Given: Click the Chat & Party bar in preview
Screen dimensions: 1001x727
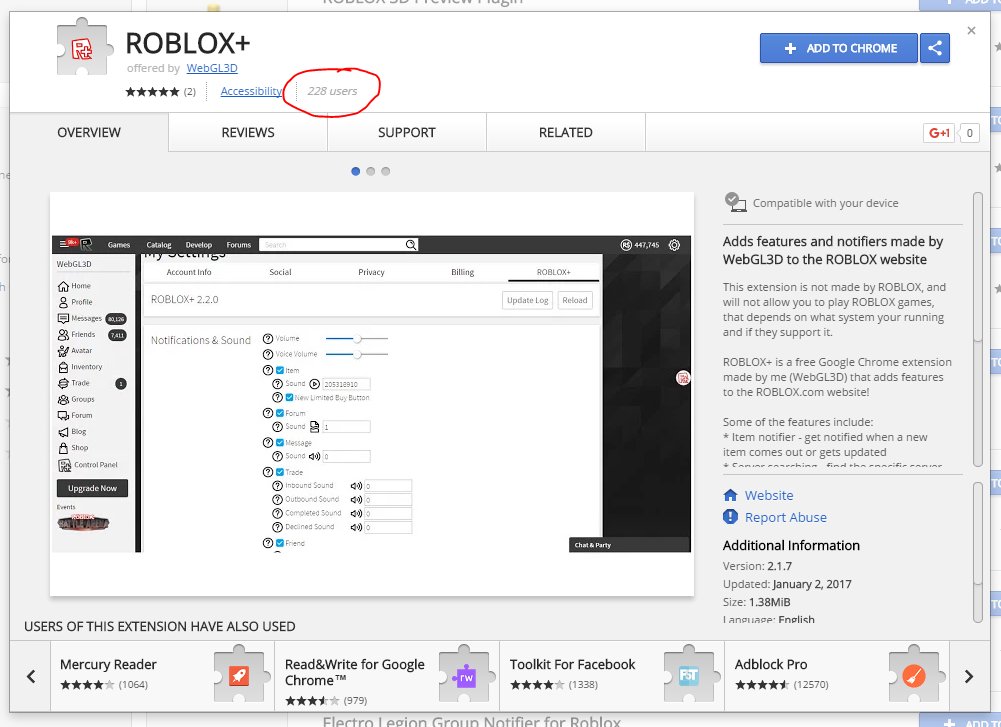Looking at the screenshot, I should pyautogui.click(x=629, y=544).
